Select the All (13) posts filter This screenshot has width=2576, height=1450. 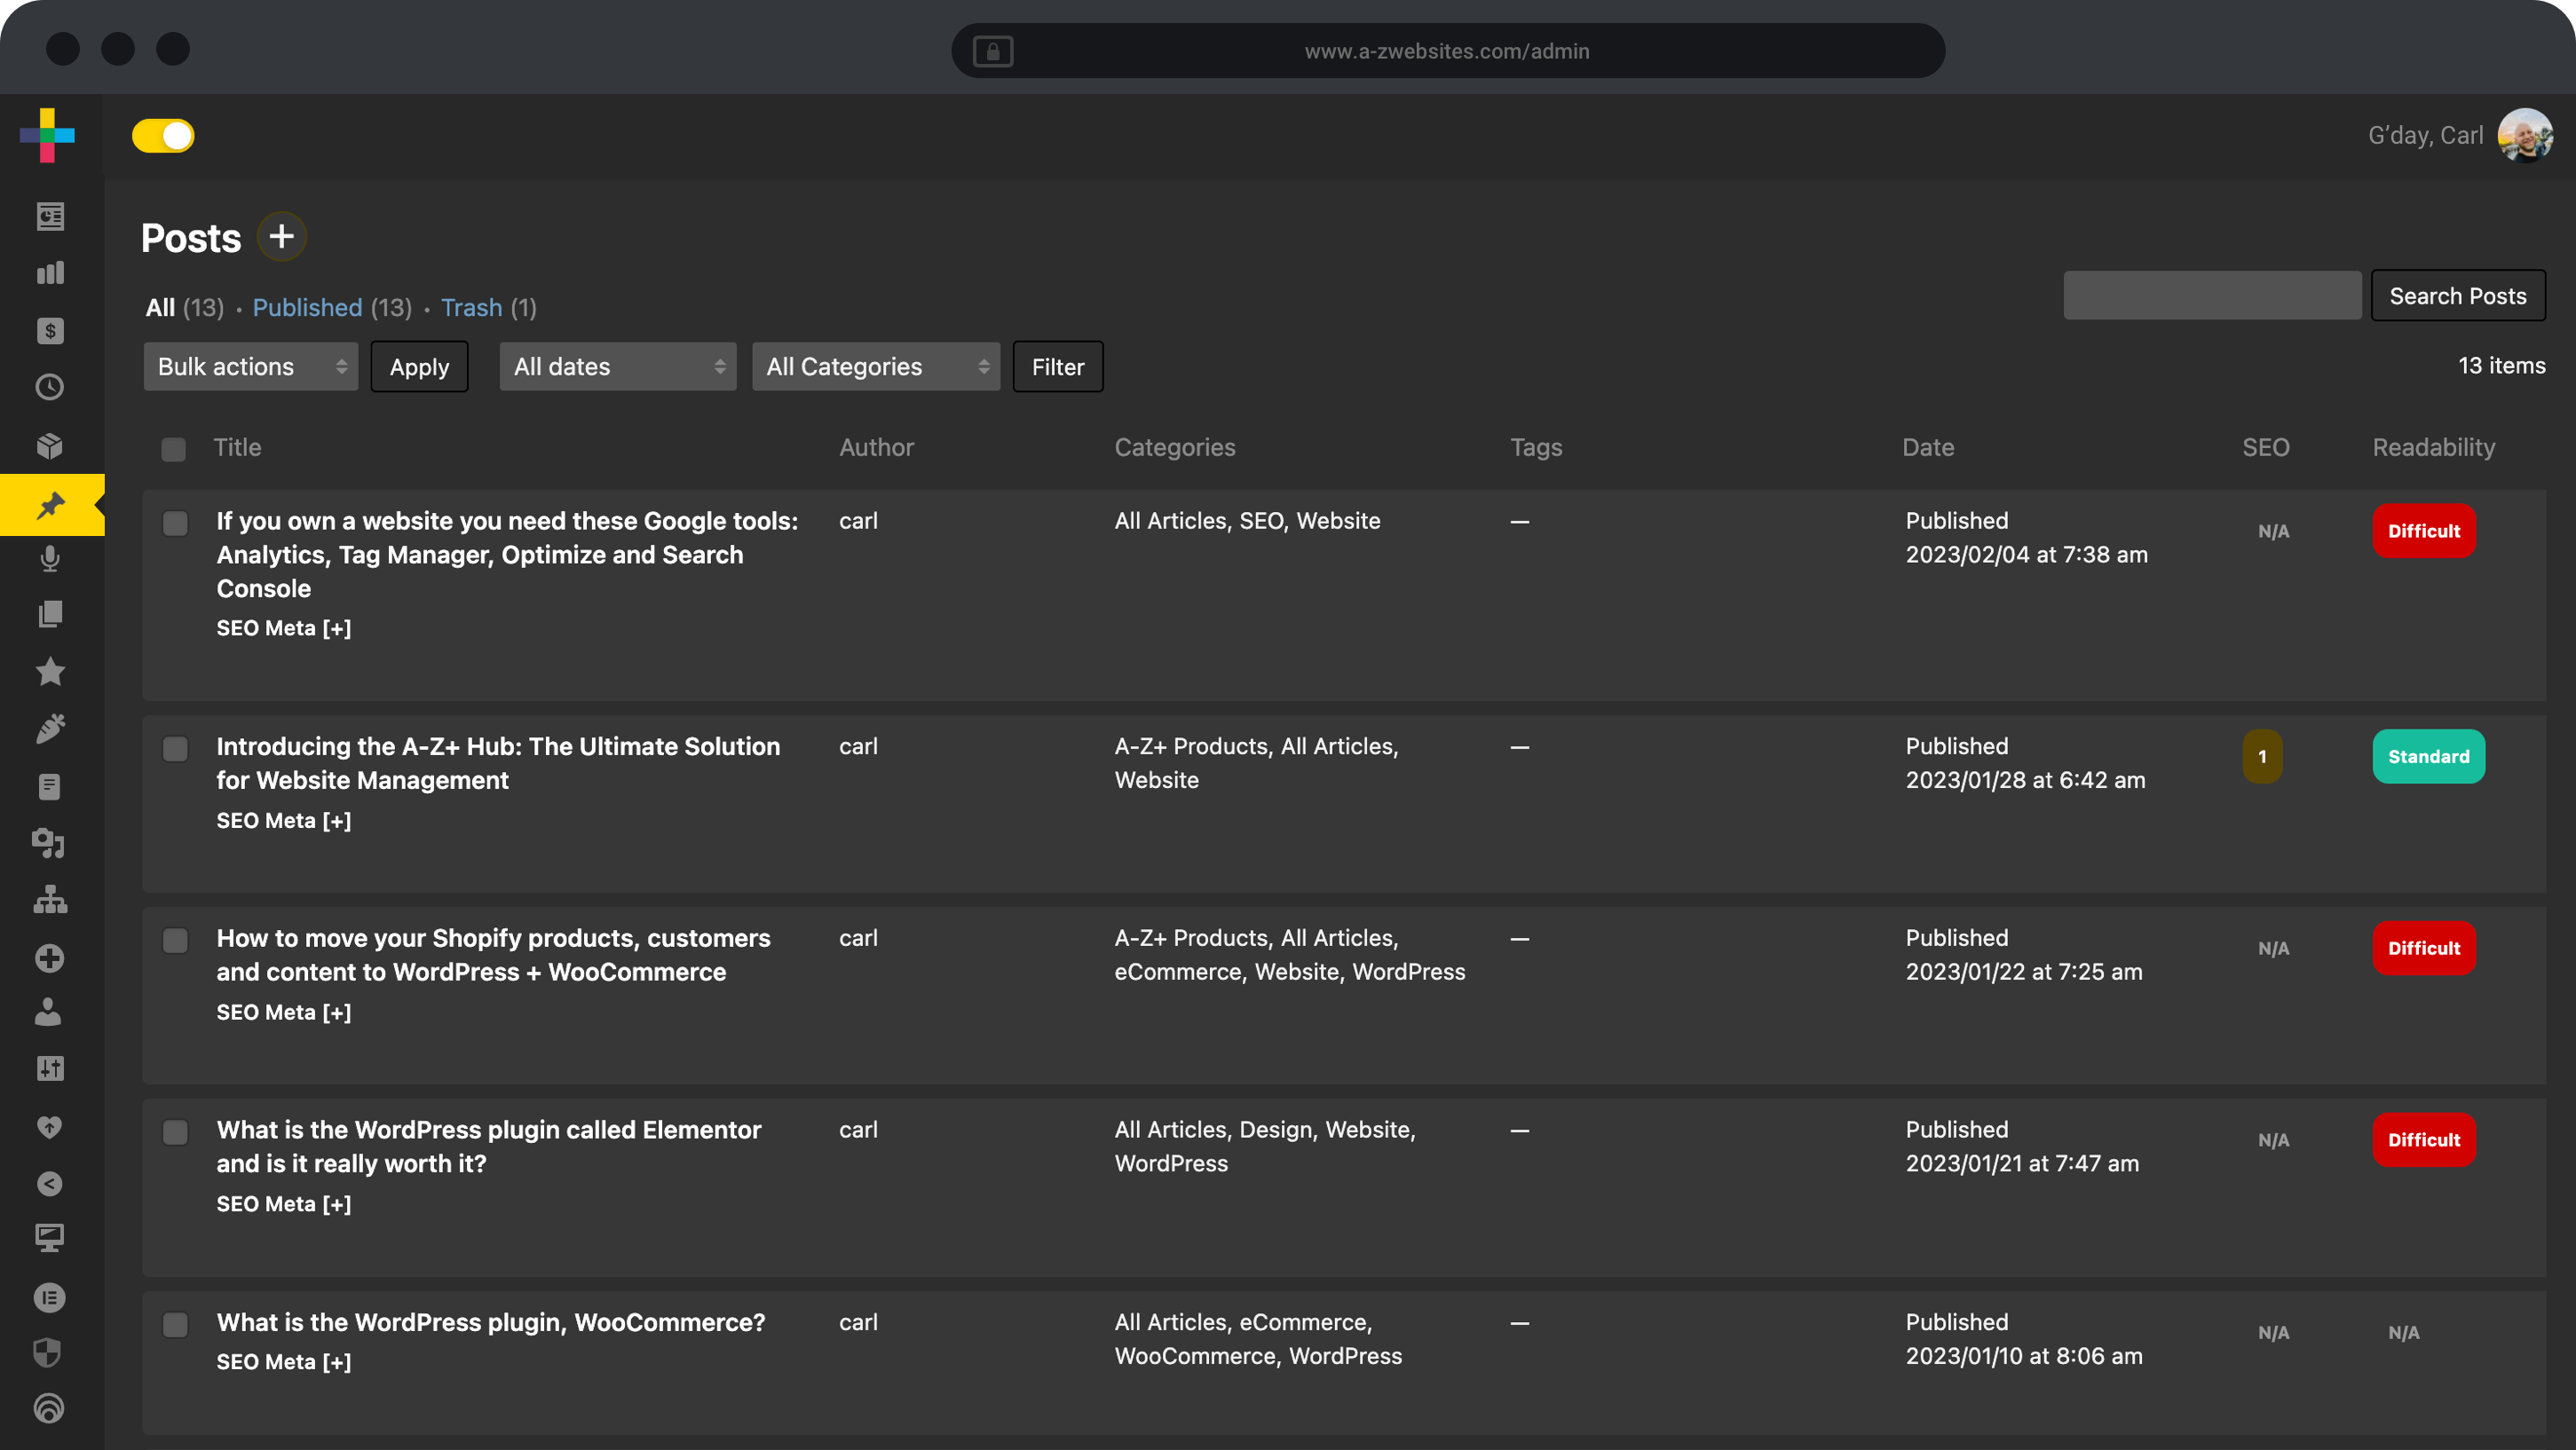(x=185, y=308)
